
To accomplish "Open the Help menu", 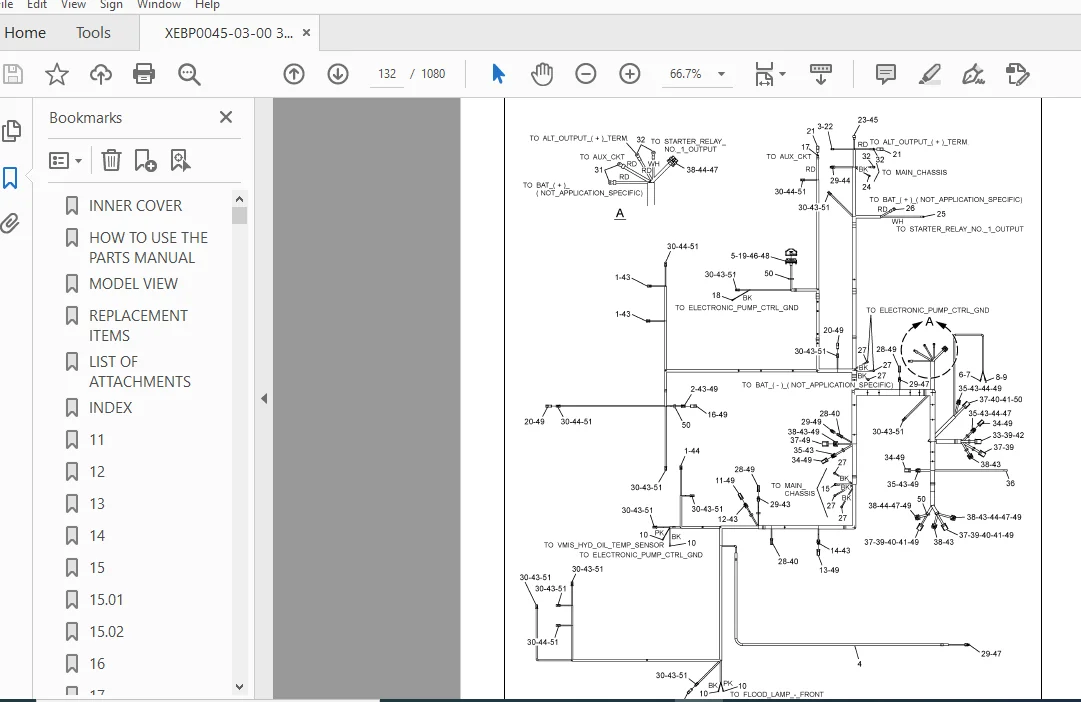I will tap(207, 5).
